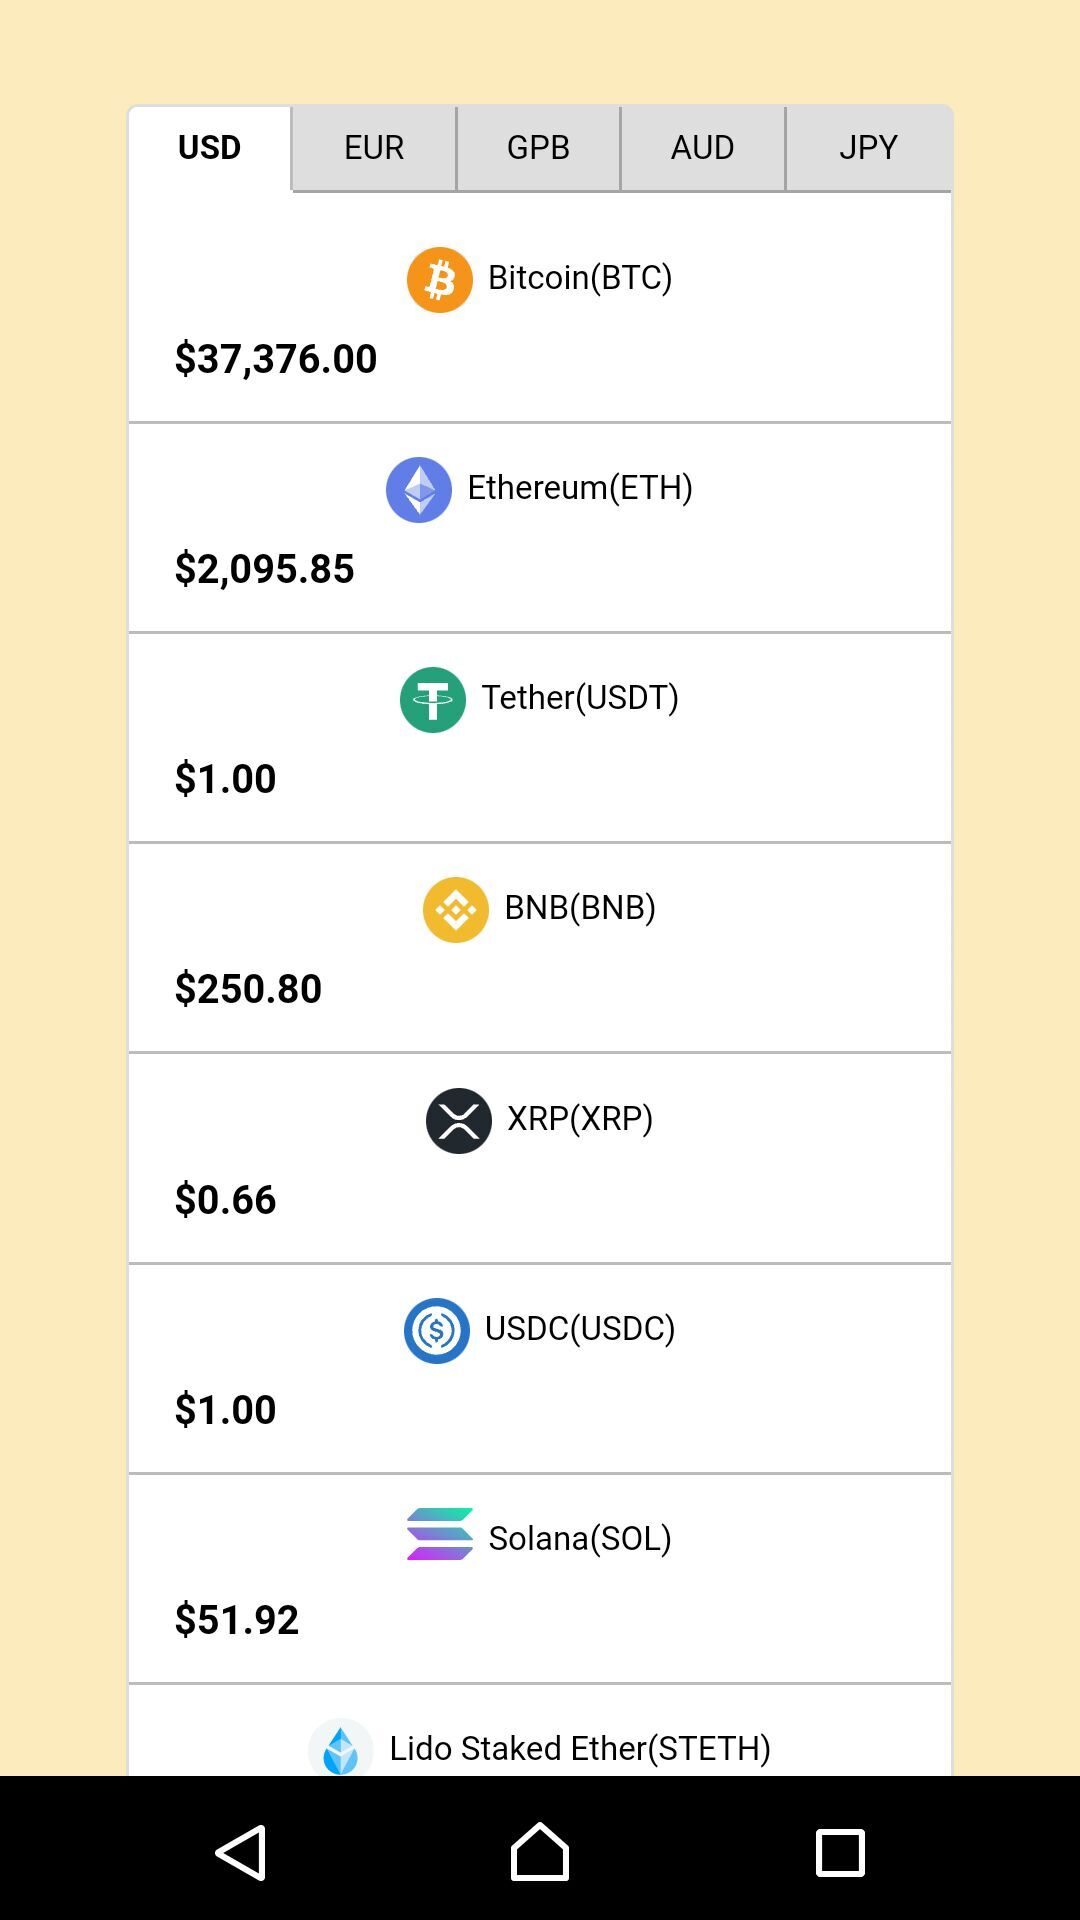
Task: Tap the Lido Staked Ether droplet icon
Action: click(341, 1750)
